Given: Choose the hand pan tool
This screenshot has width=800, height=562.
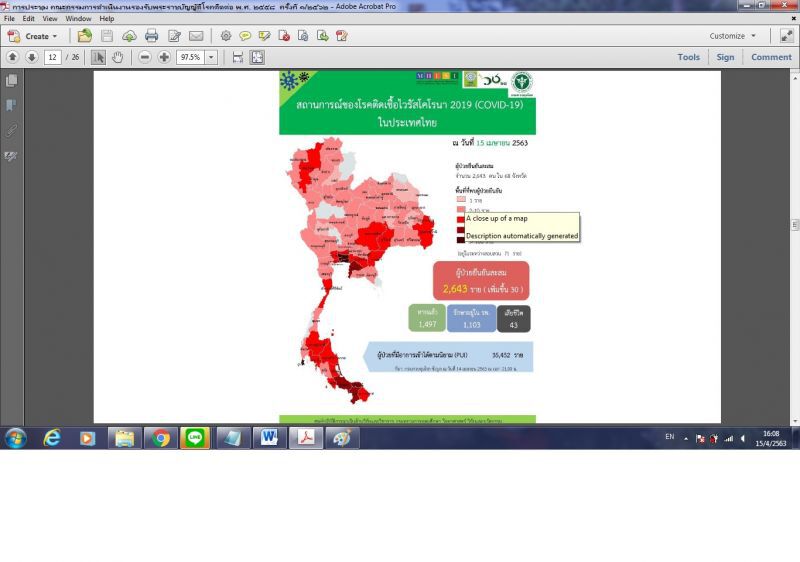Looking at the screenshot, I should click(118, 57).
